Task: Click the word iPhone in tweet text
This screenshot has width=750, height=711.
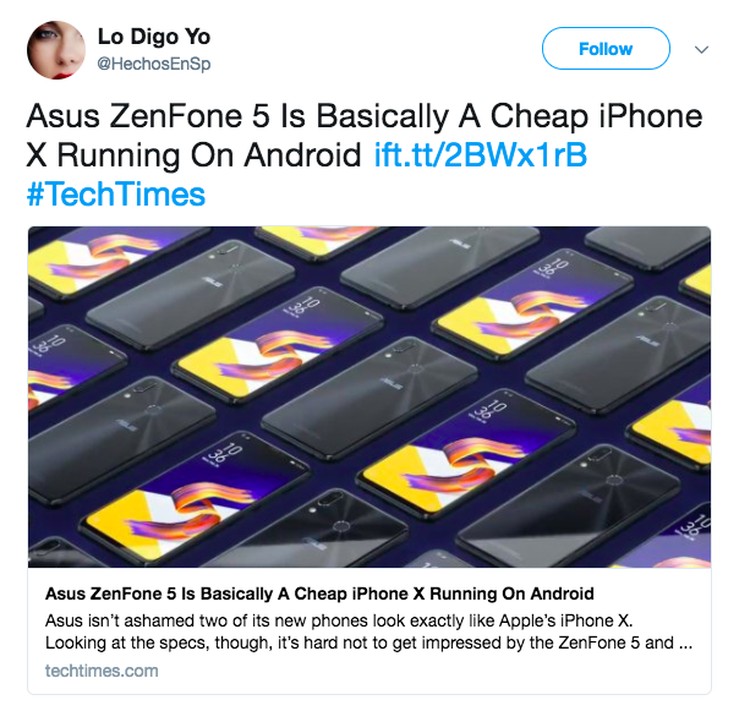Action: 650,116
